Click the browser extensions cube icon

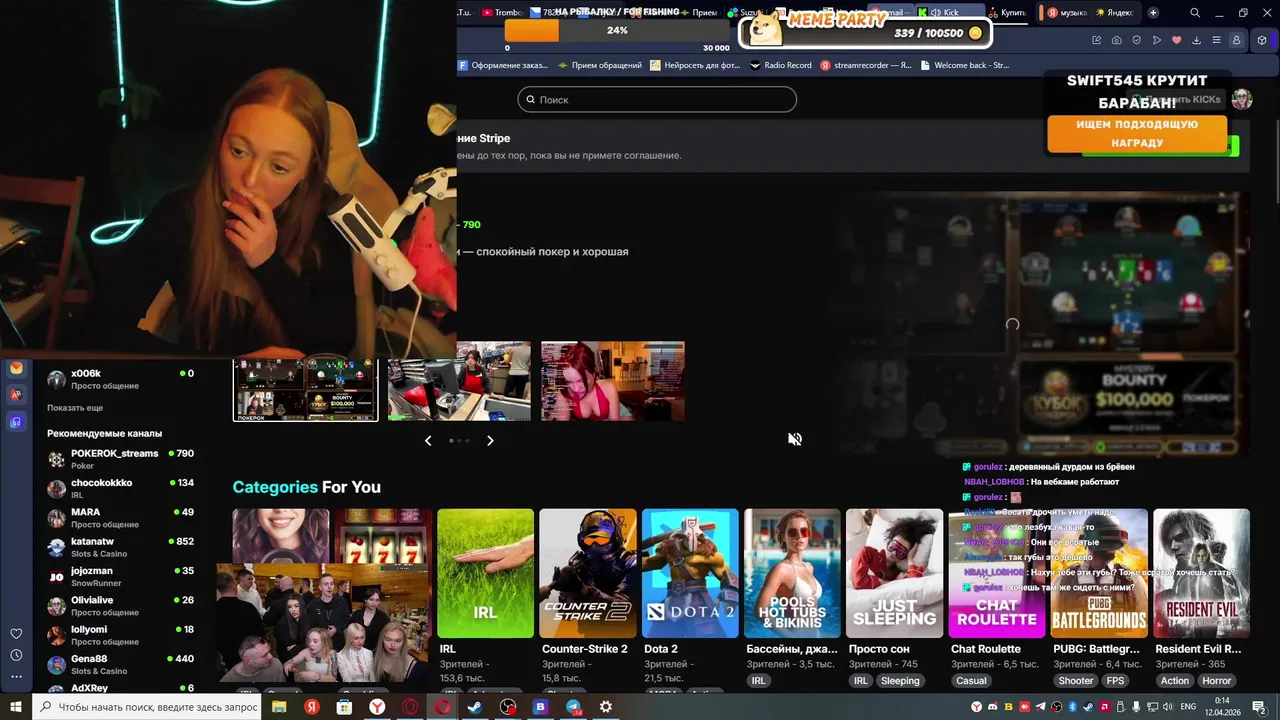(x=1262, y=40)
